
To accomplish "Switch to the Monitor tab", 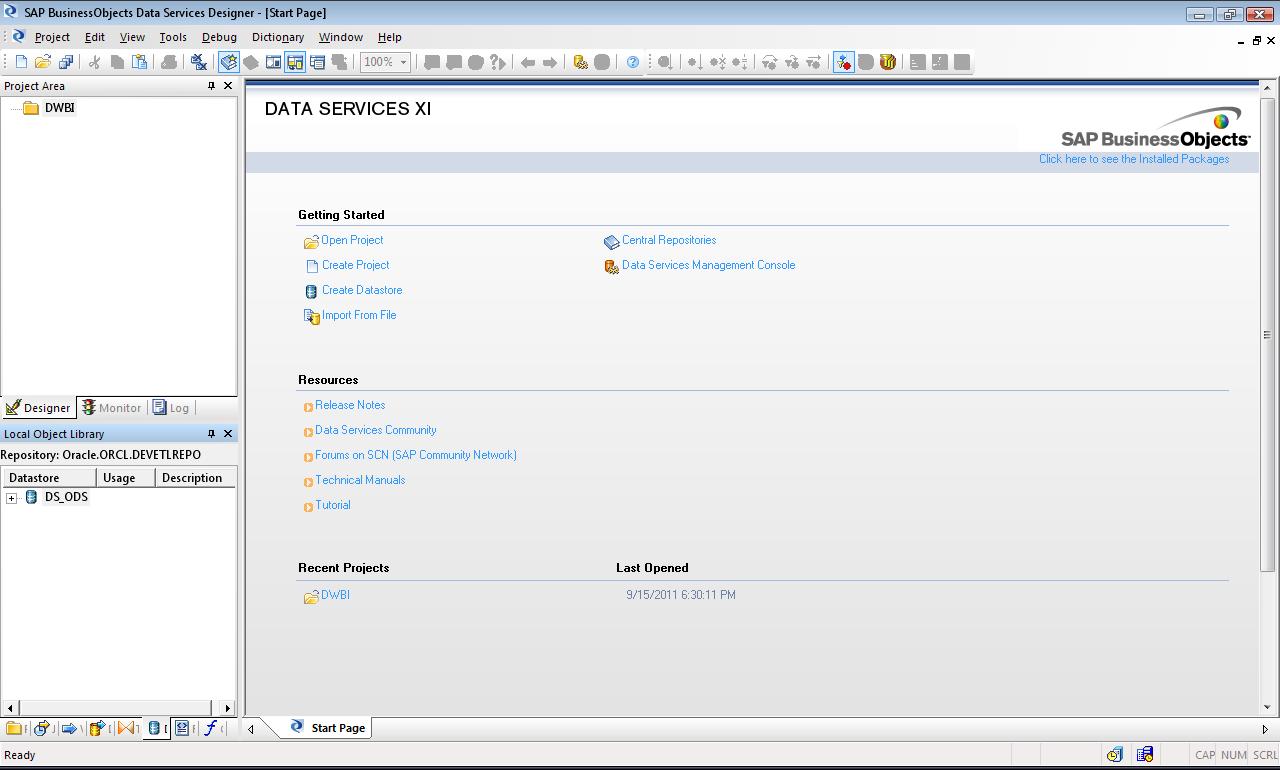I will [112, 408].
